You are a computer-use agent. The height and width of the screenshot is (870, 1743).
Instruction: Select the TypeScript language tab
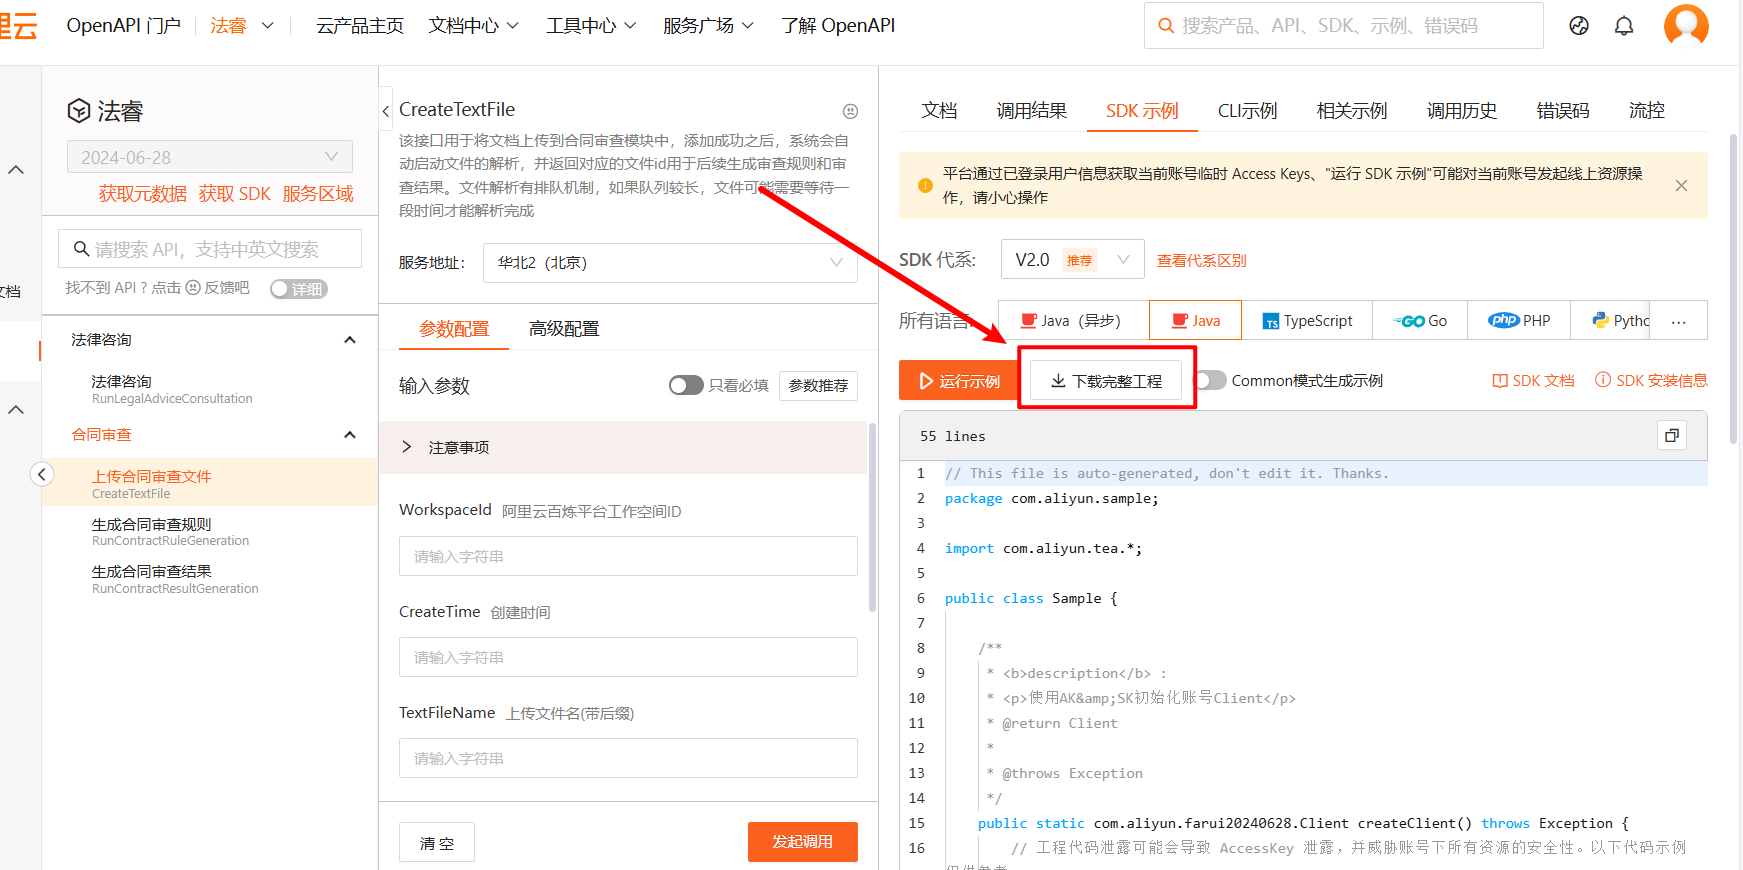(x=1307, y=321)
